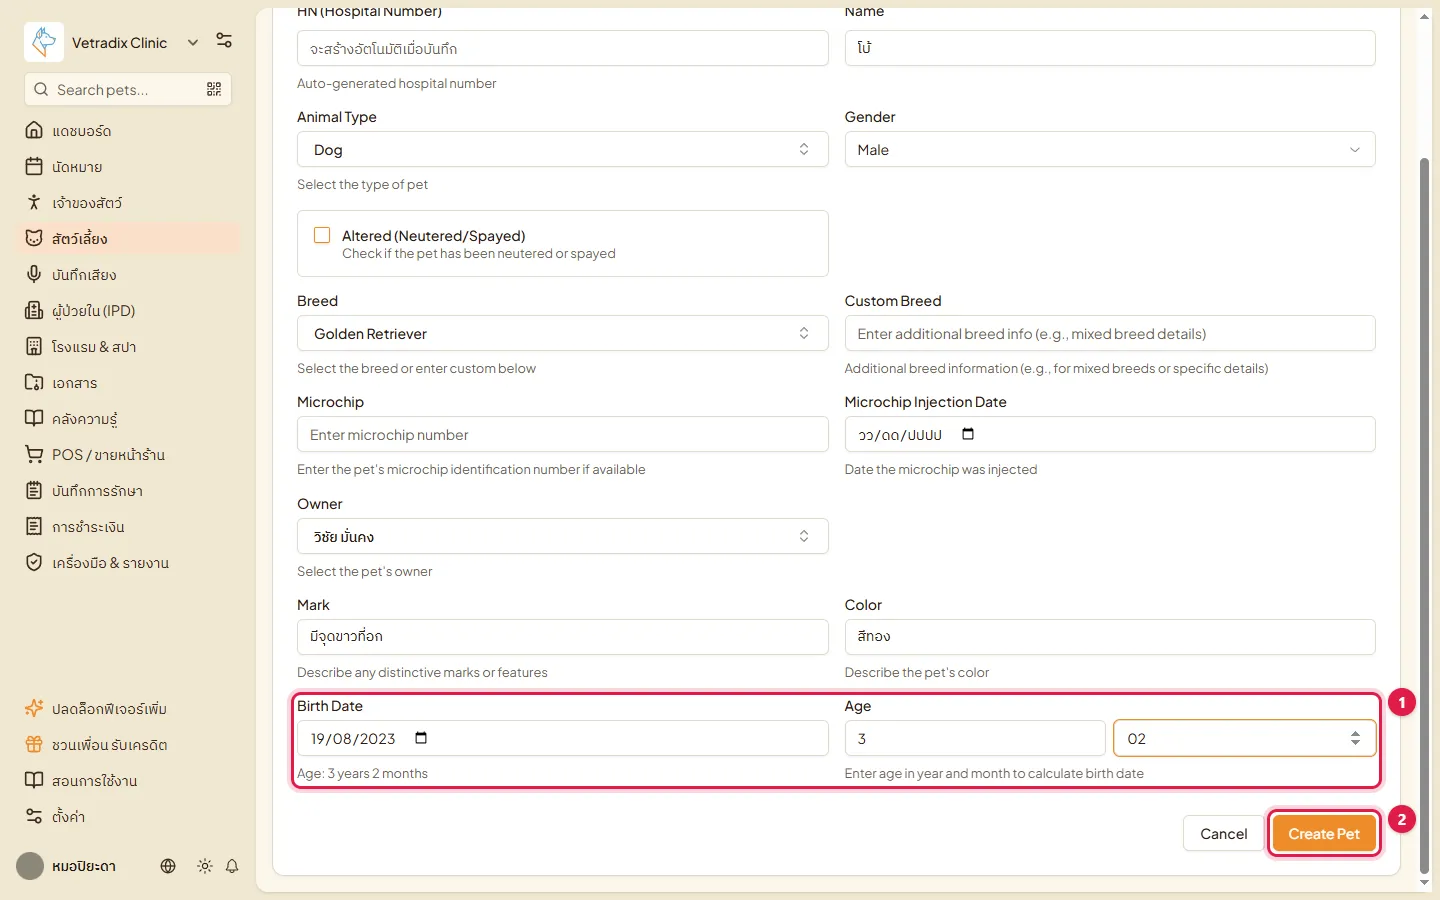This screenshot has height=900, width=1440.
Task: Open เอกสาร documents menu item
Action: coord(128,383)
